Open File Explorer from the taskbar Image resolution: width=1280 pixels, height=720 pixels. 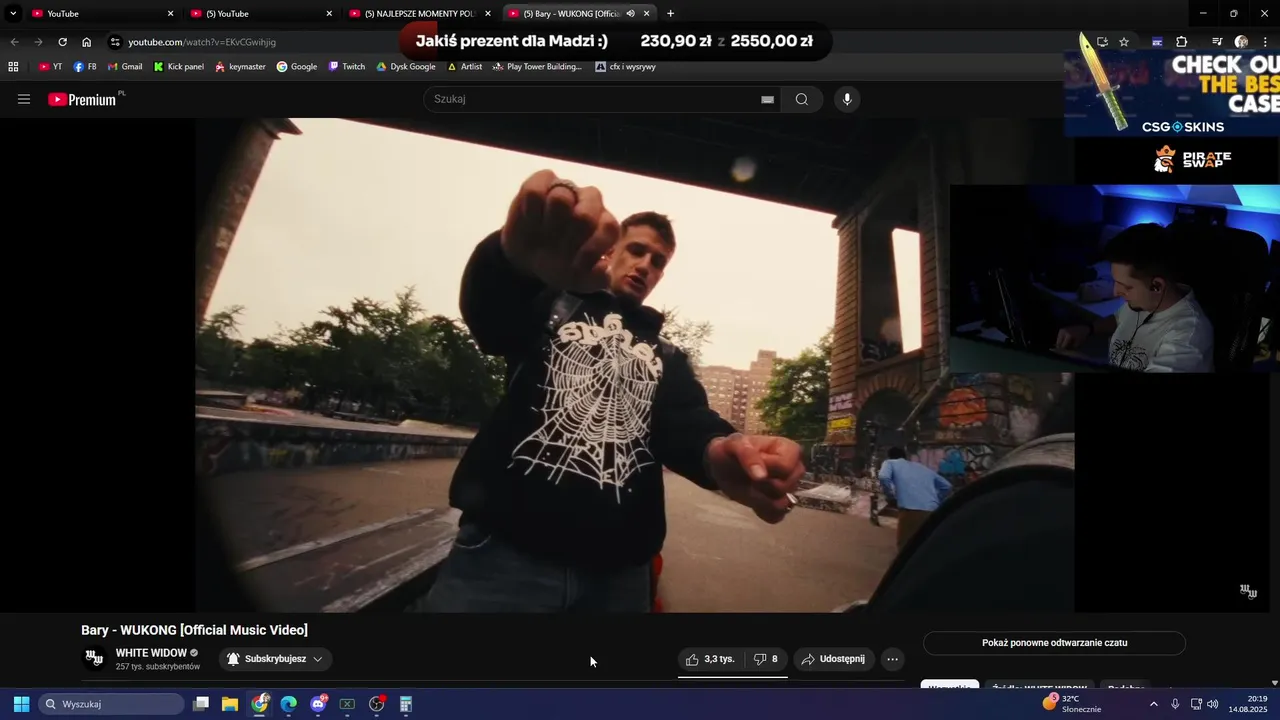230,704
